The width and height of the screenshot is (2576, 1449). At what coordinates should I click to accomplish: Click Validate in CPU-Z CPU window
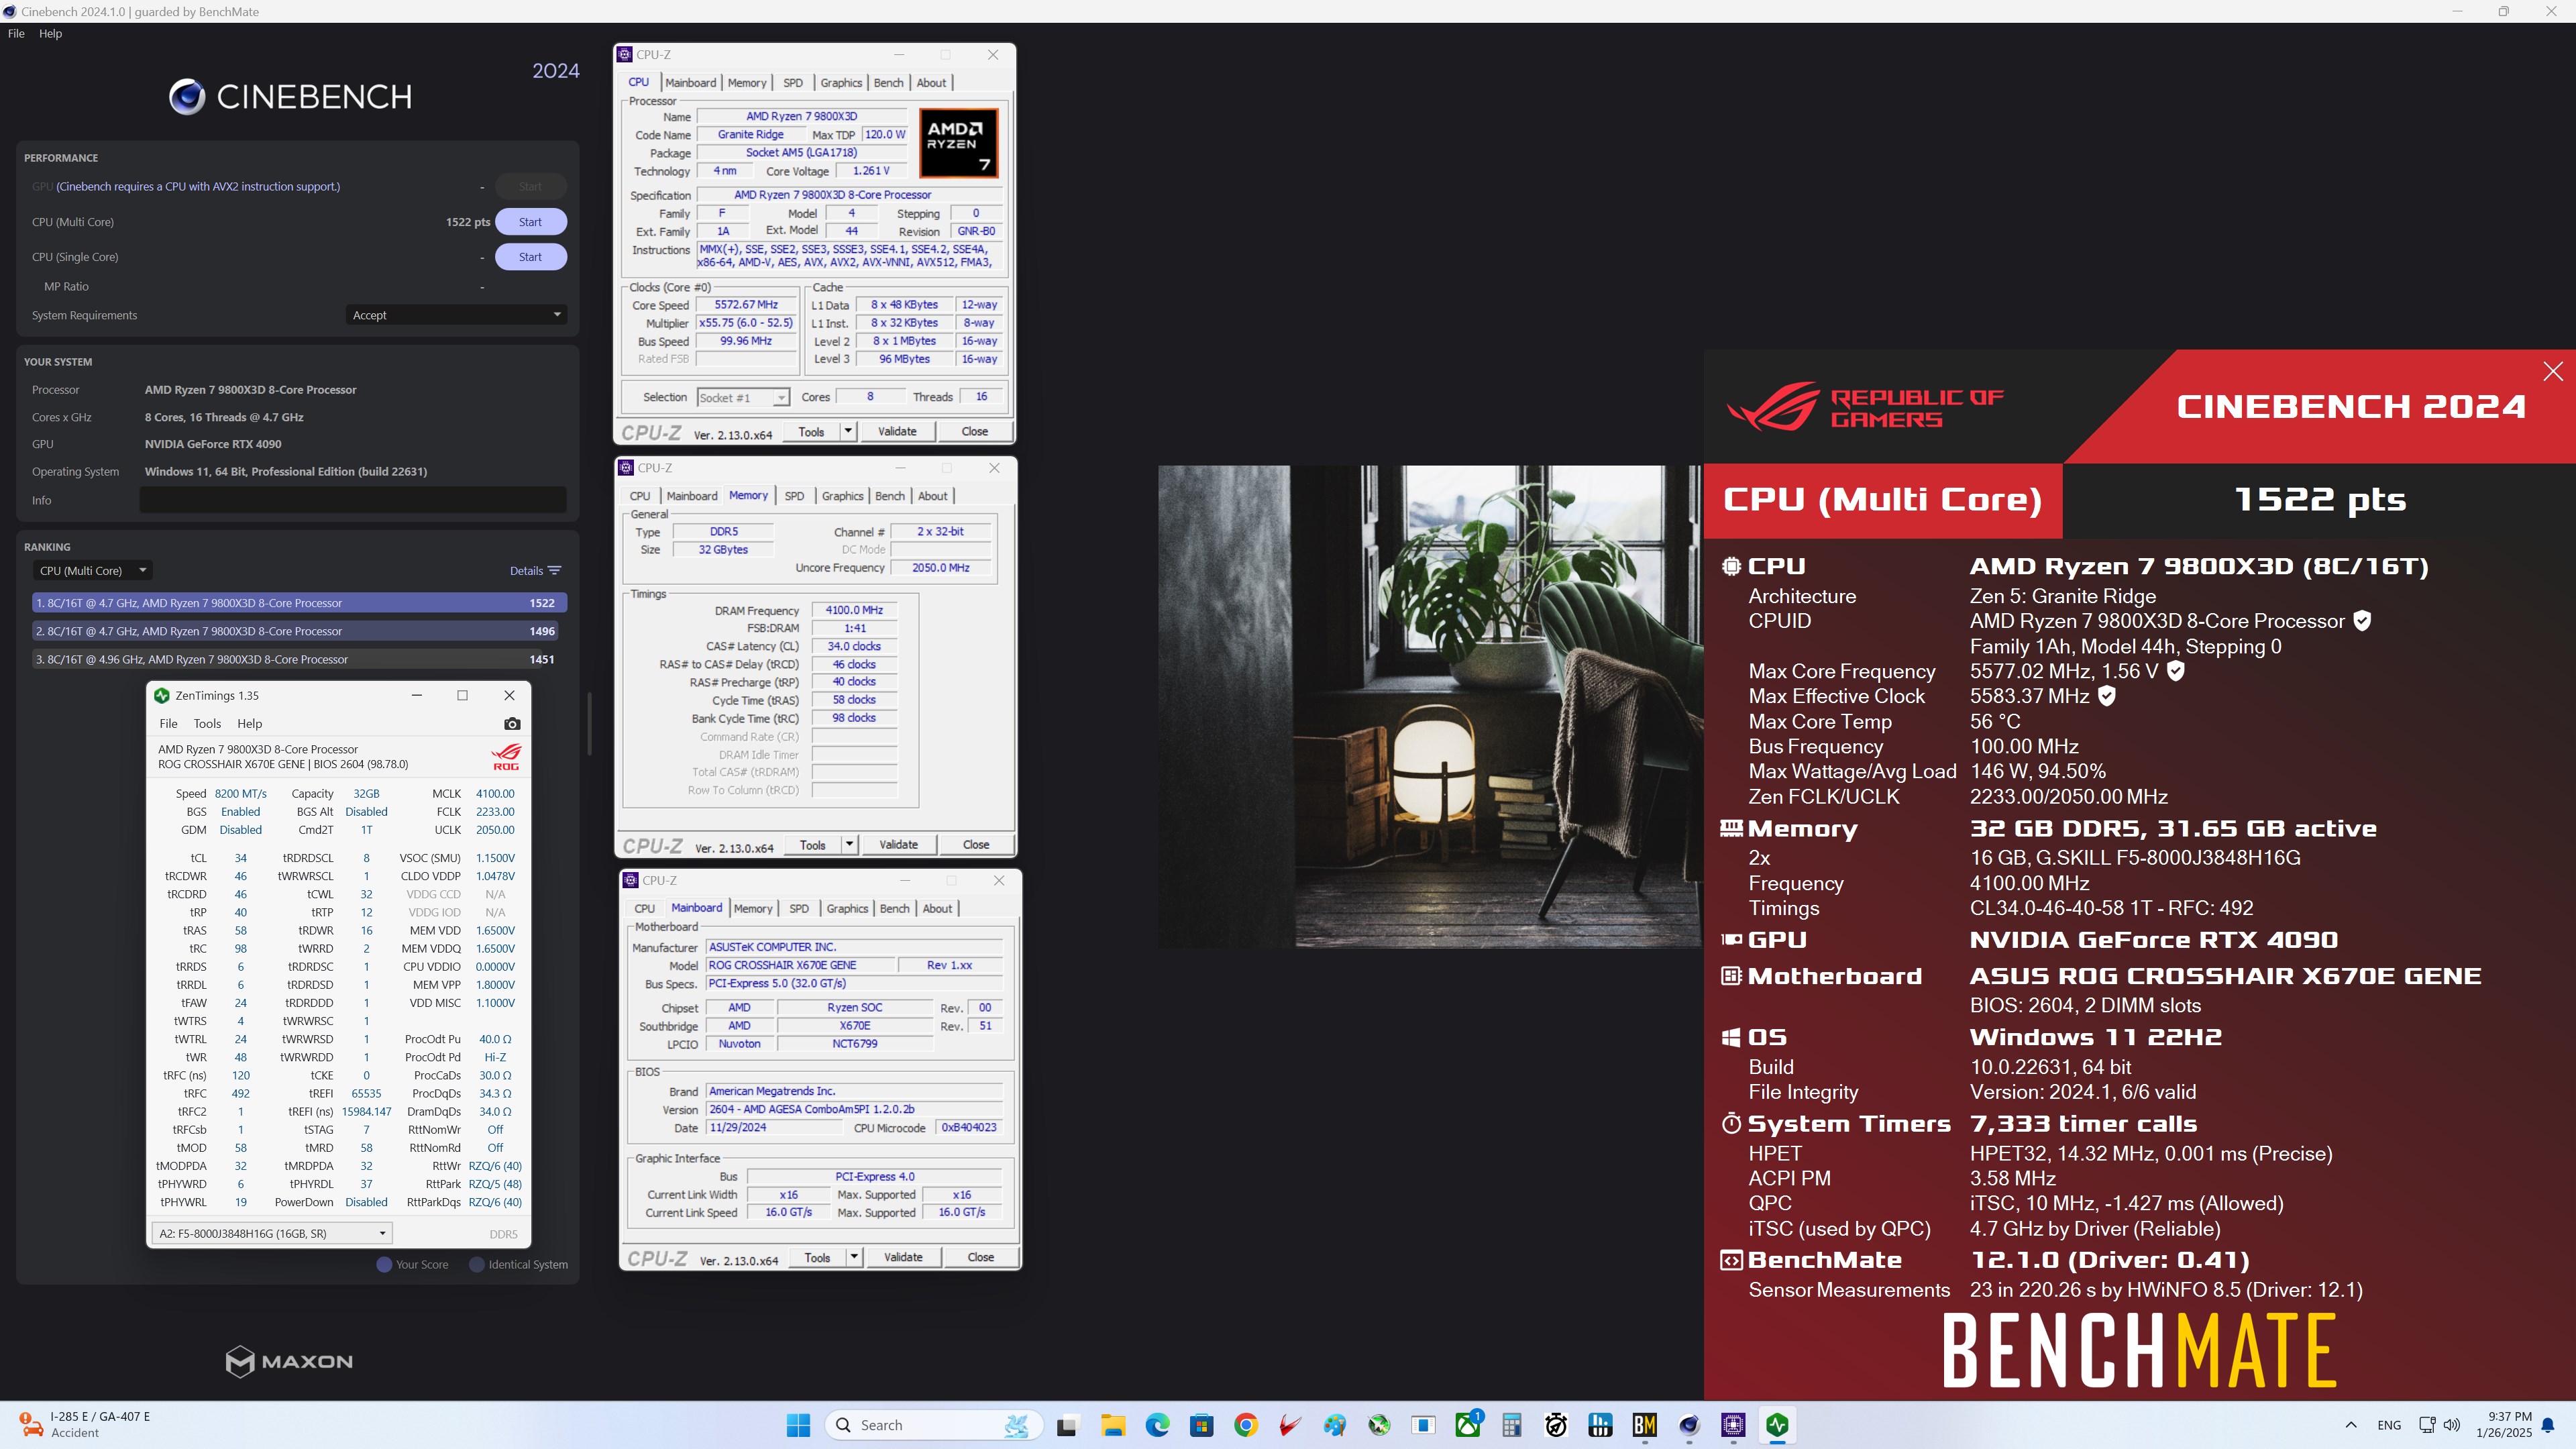pyautogui.click(x=897, y=431)
